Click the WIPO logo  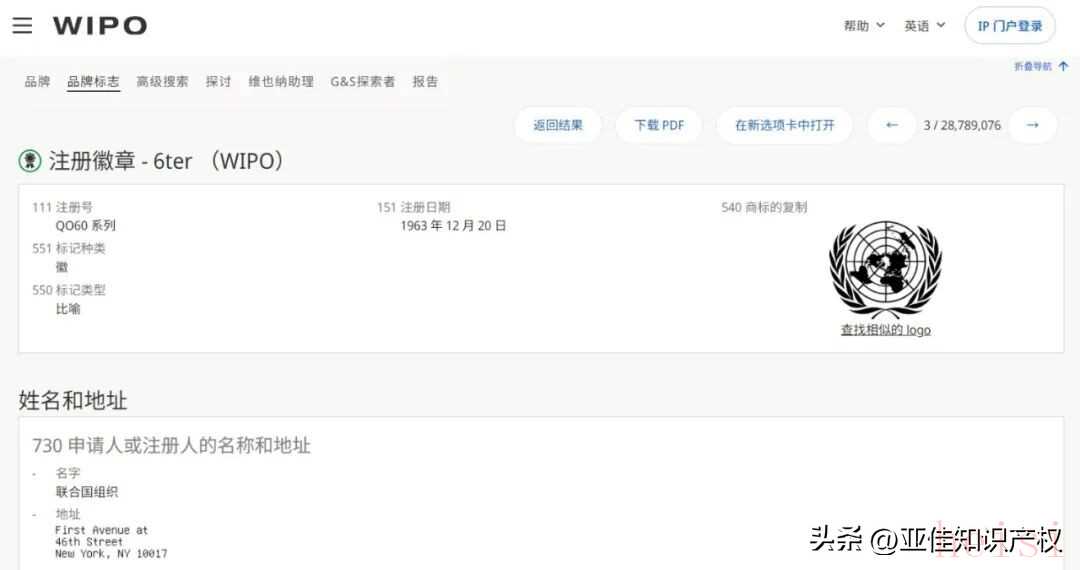tap(100, 25)
